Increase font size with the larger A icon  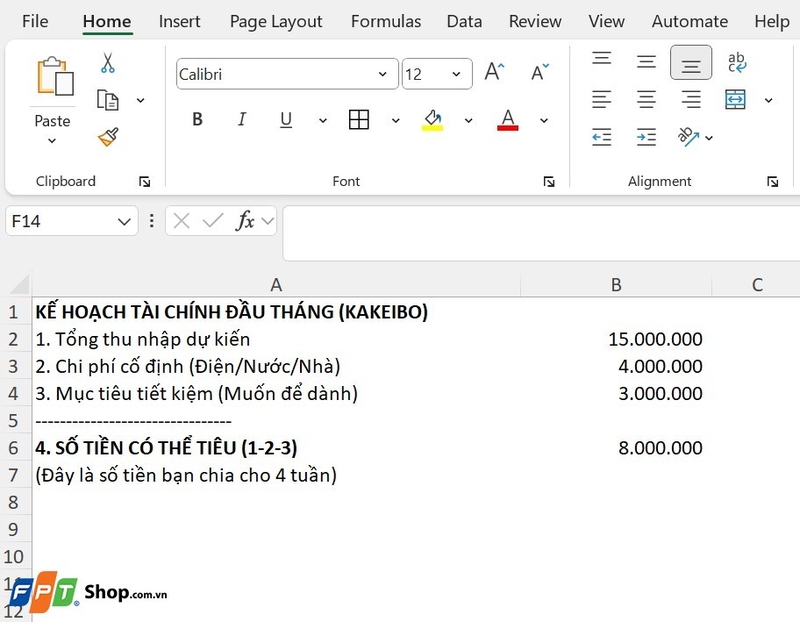click(x=494, y=72)
